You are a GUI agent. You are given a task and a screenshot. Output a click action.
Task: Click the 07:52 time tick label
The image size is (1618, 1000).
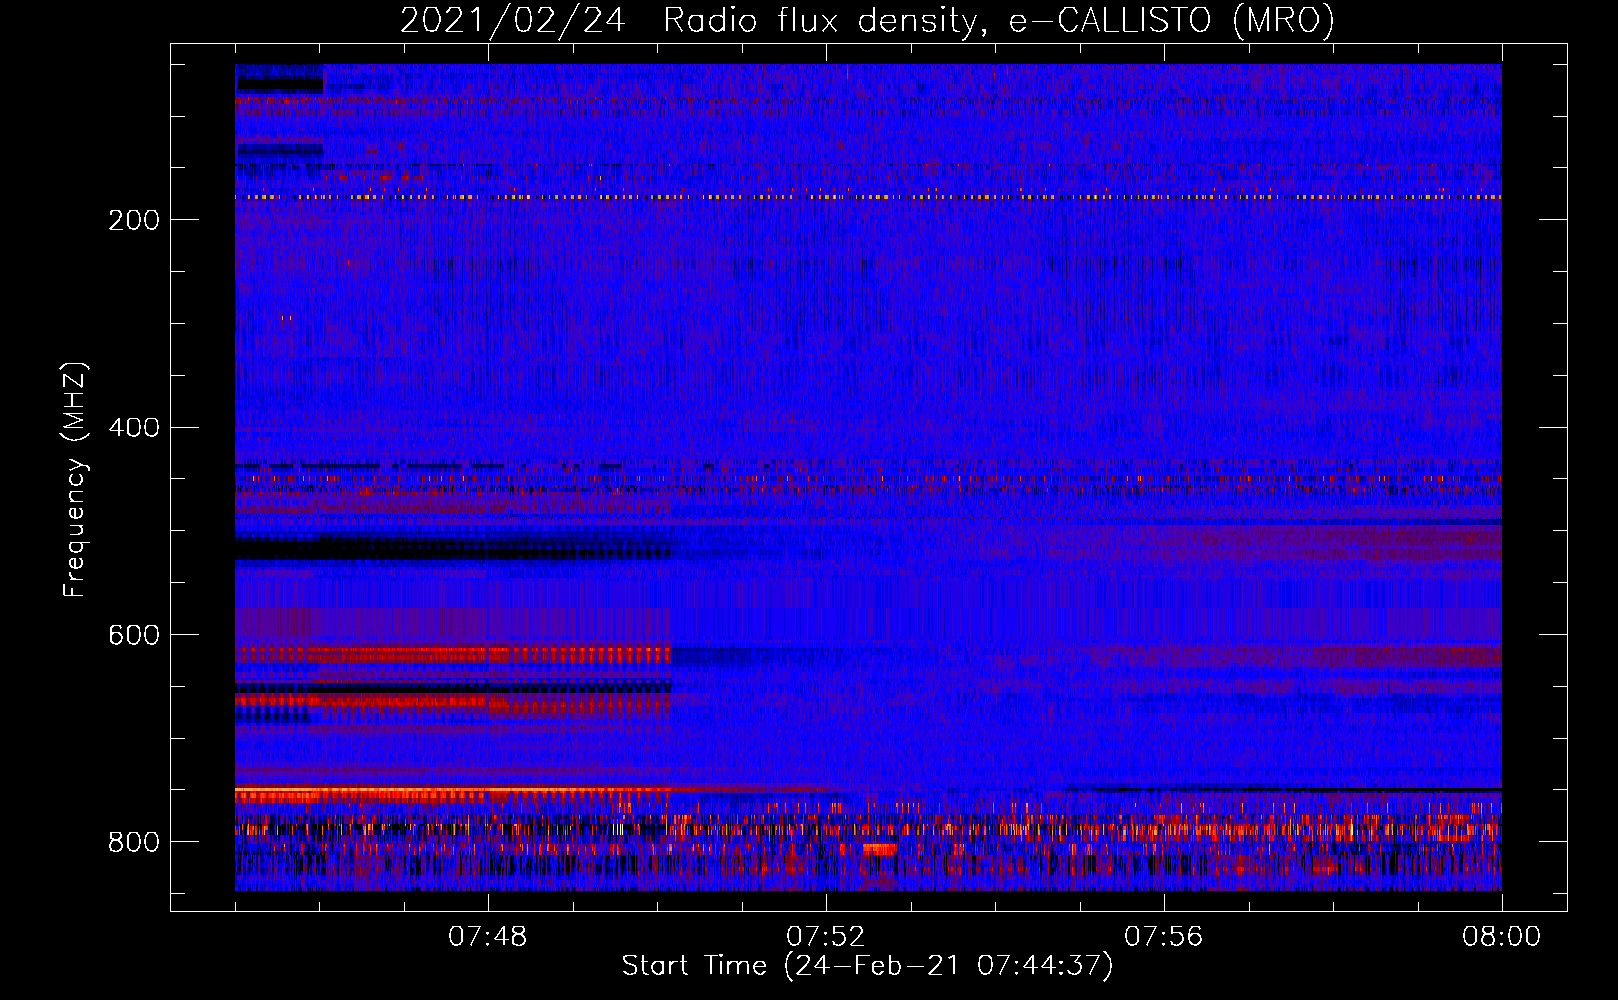pyautogui.click(x=826, y=937)
